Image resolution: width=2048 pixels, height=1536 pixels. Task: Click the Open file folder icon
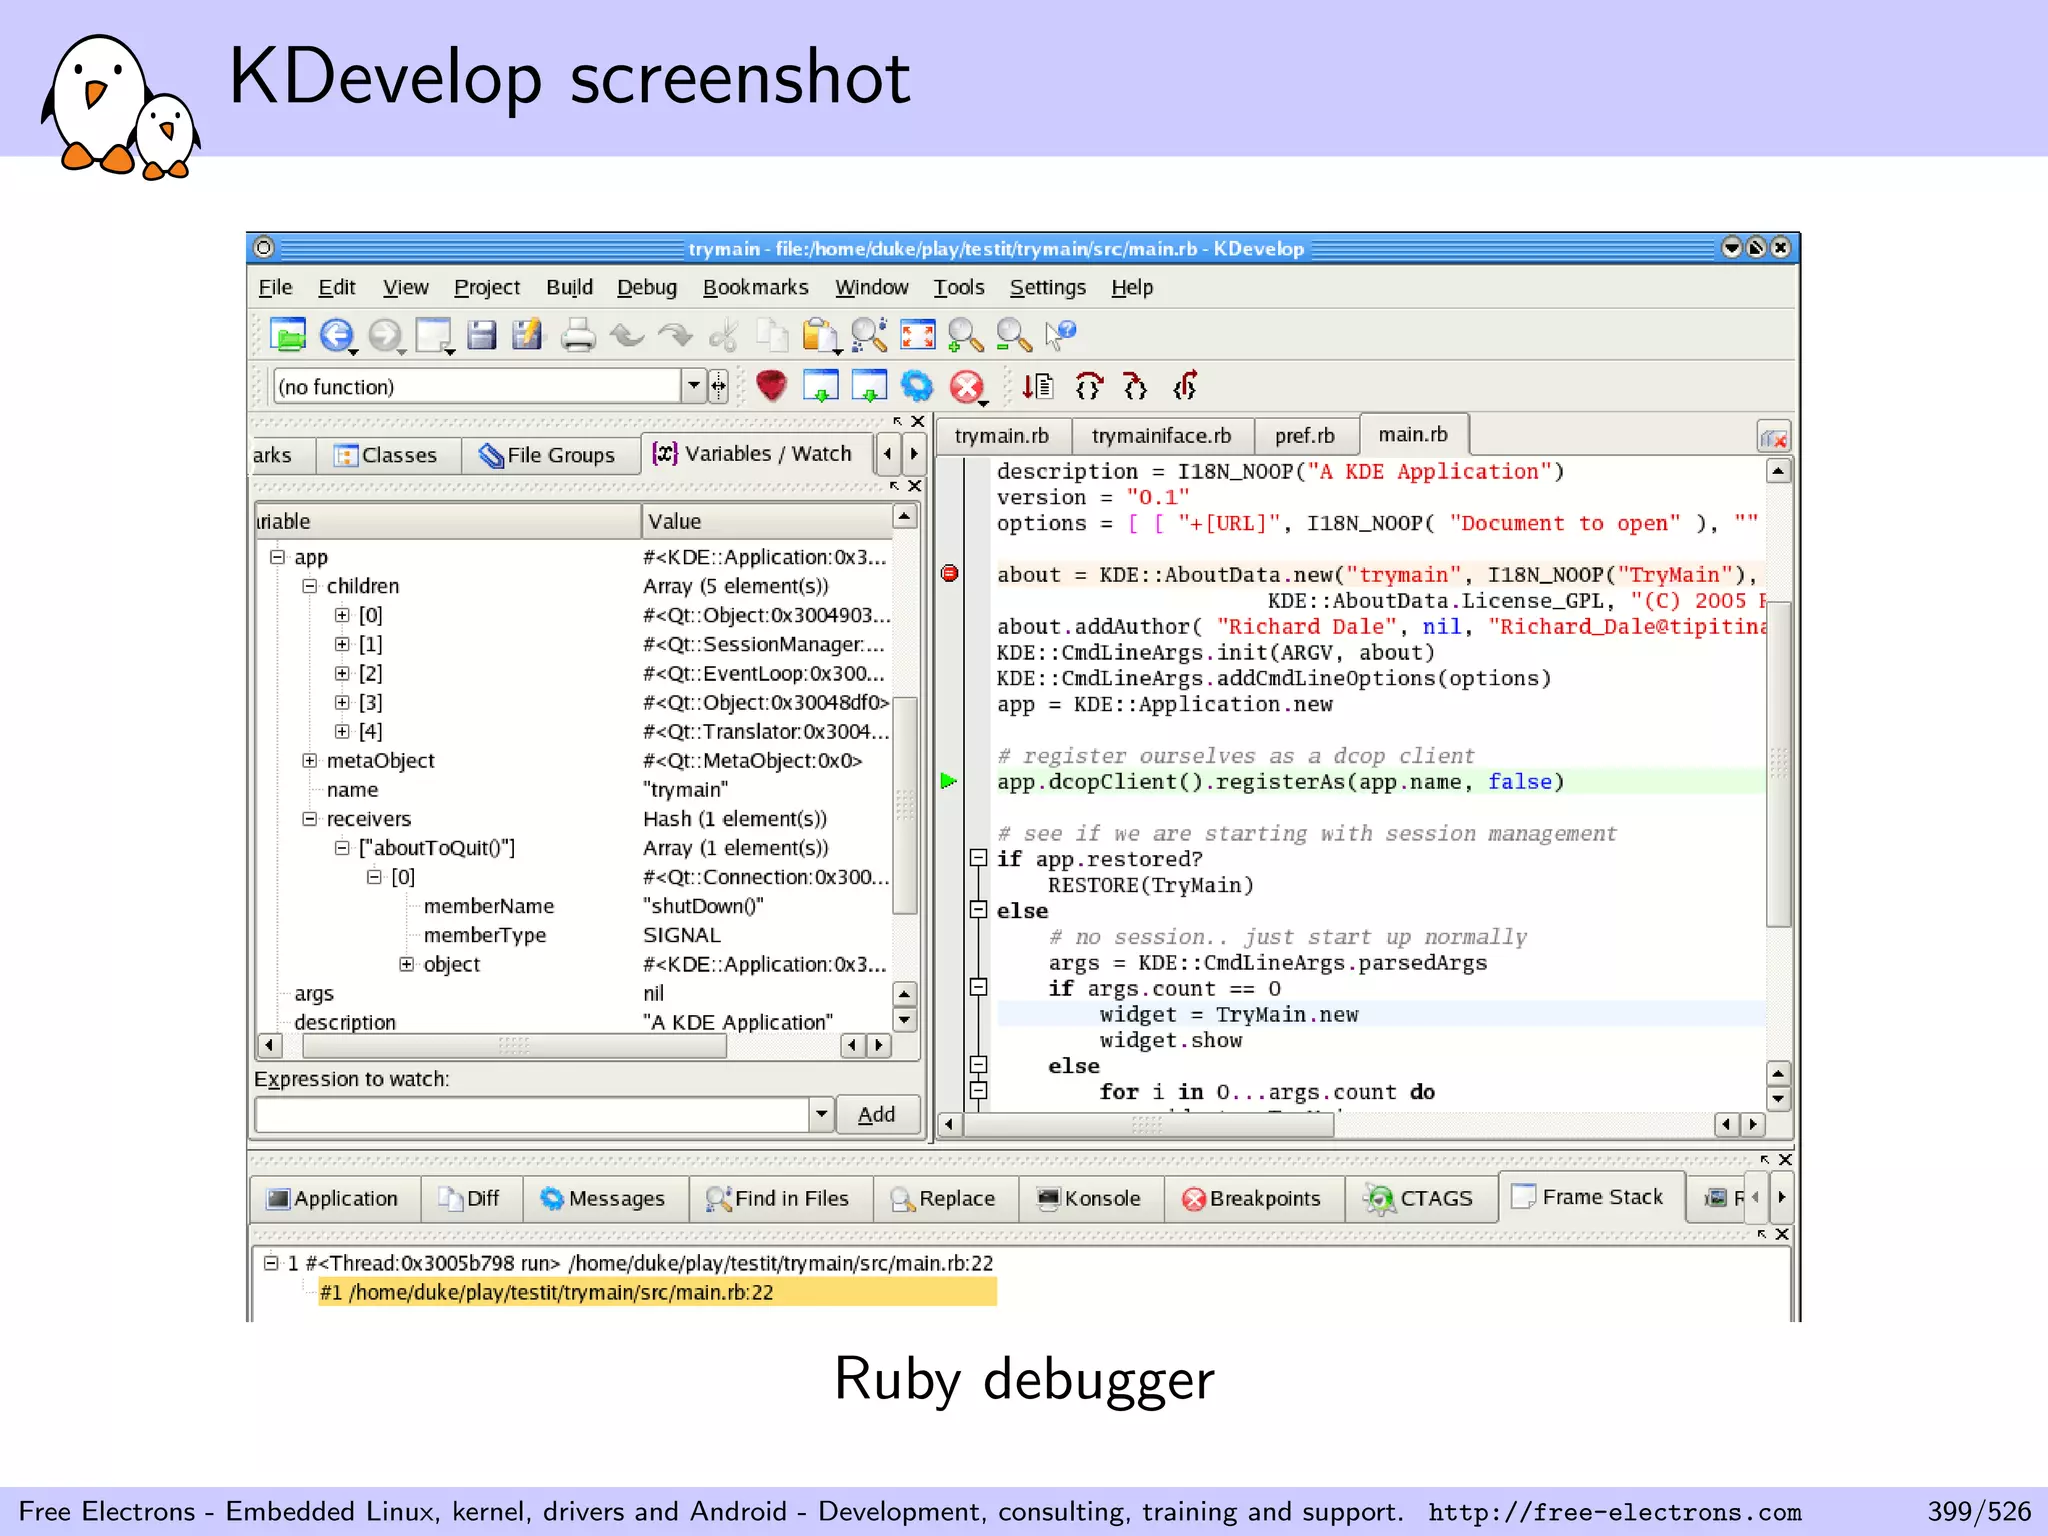coord(288,335)
